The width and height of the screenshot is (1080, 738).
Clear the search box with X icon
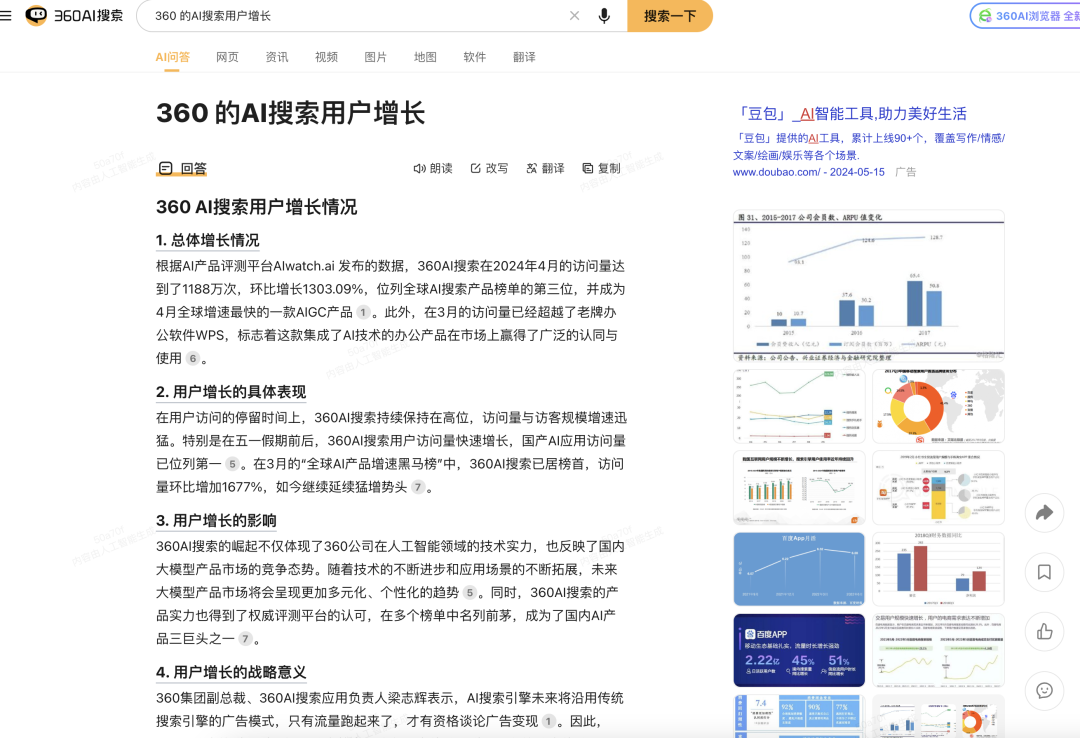pos(574,15)
